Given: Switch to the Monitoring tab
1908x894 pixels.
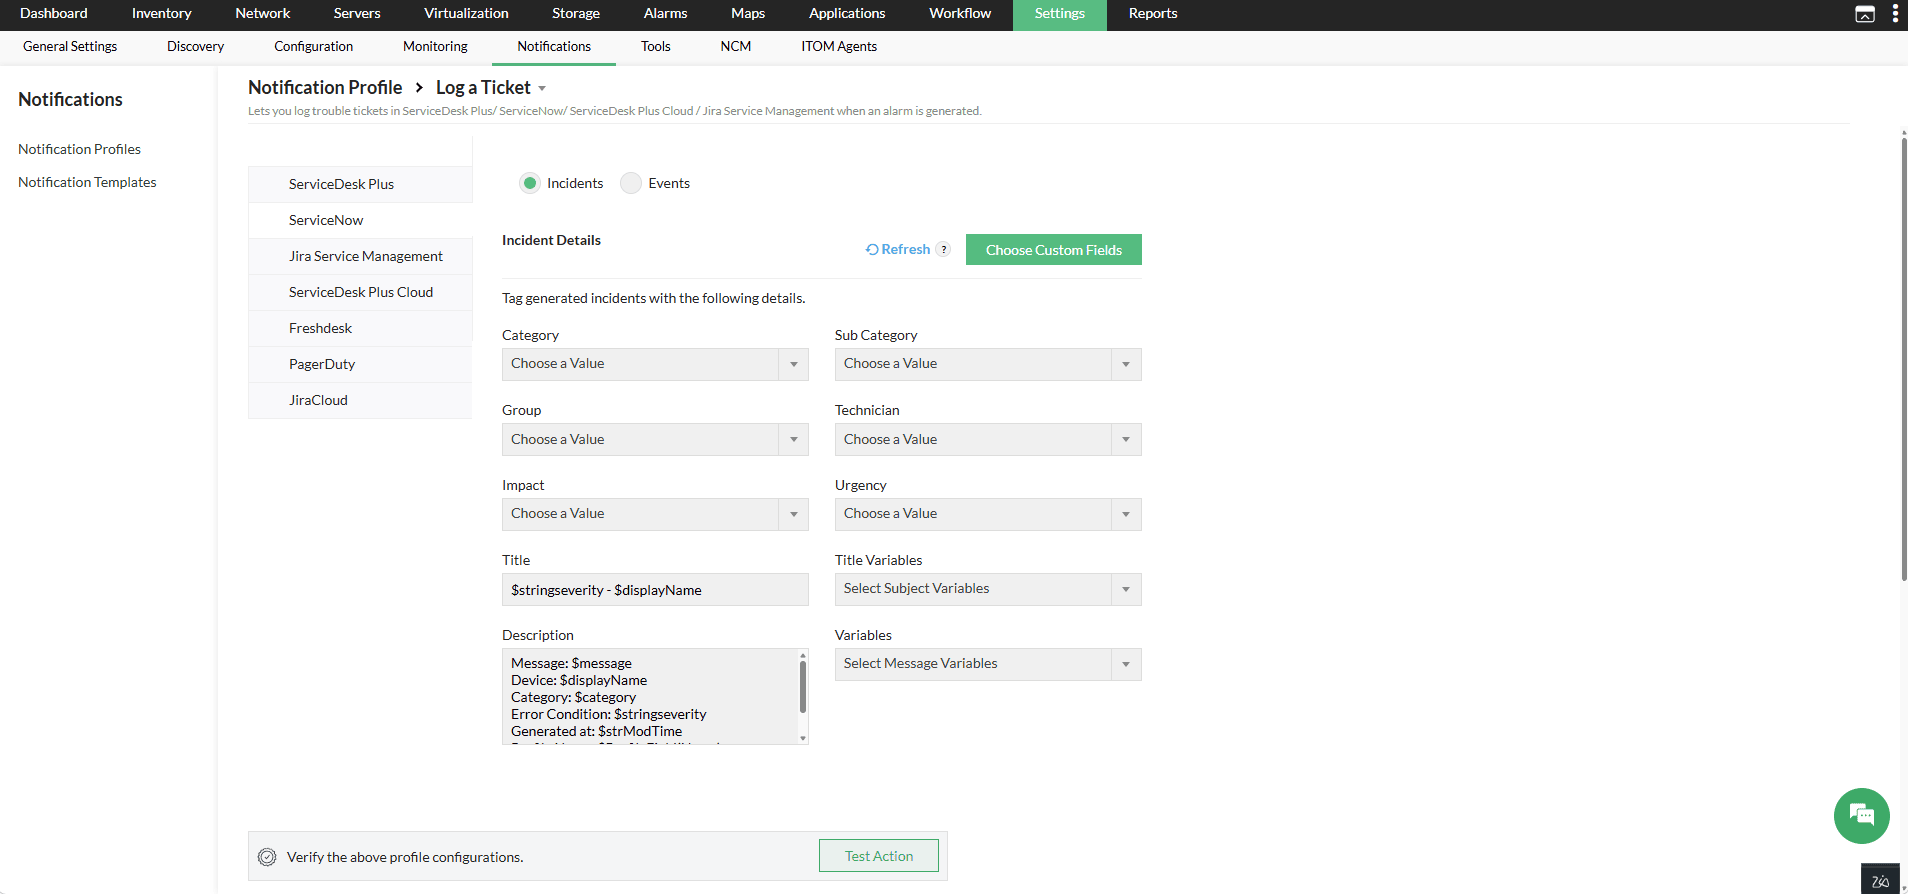Looking at the screenshot, I should click(x=435, y=47).
